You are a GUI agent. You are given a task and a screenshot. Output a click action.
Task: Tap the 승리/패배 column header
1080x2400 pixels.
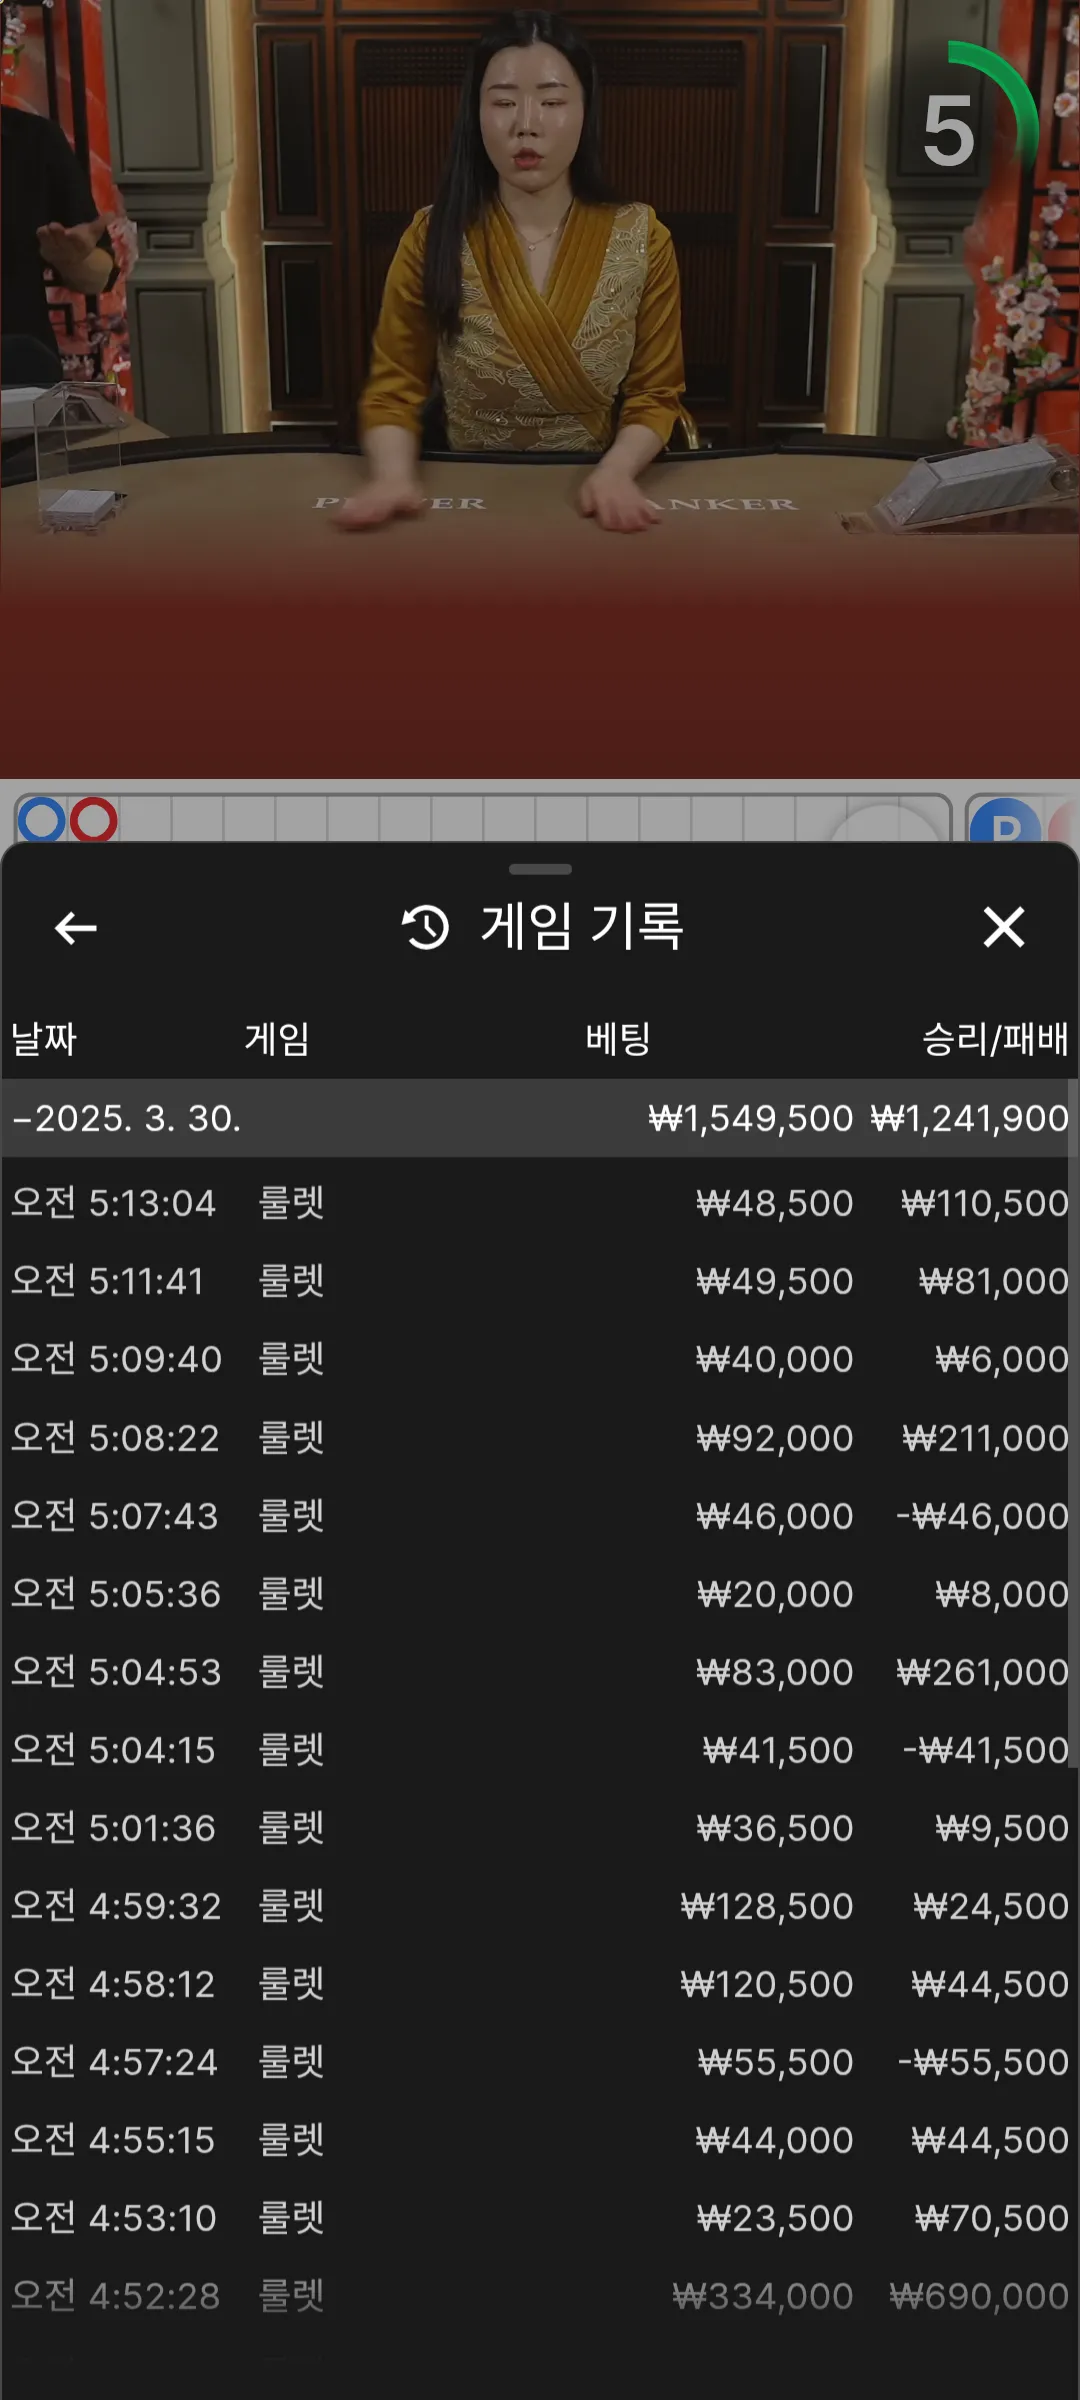tap(995, 1039)
